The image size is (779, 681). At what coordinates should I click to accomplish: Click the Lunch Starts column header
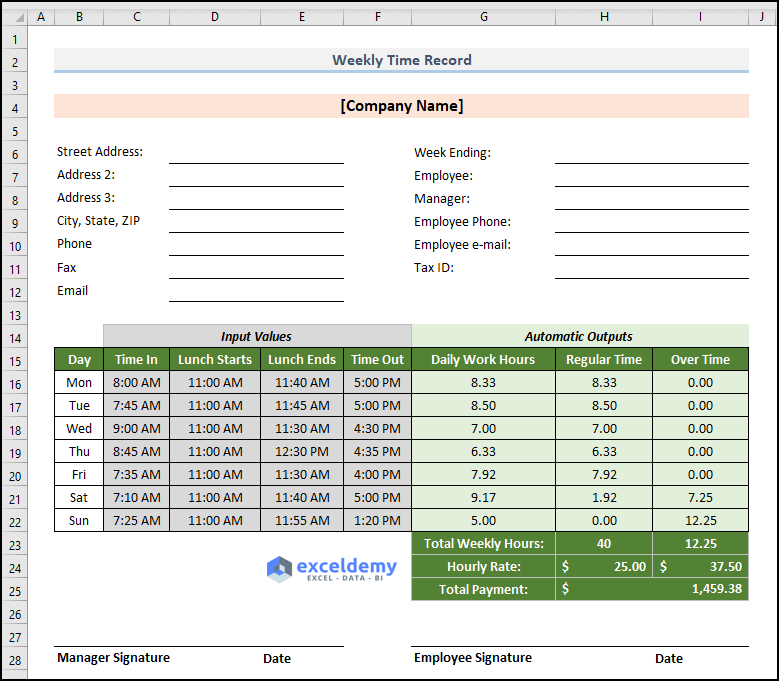click(x=215, y=360)
